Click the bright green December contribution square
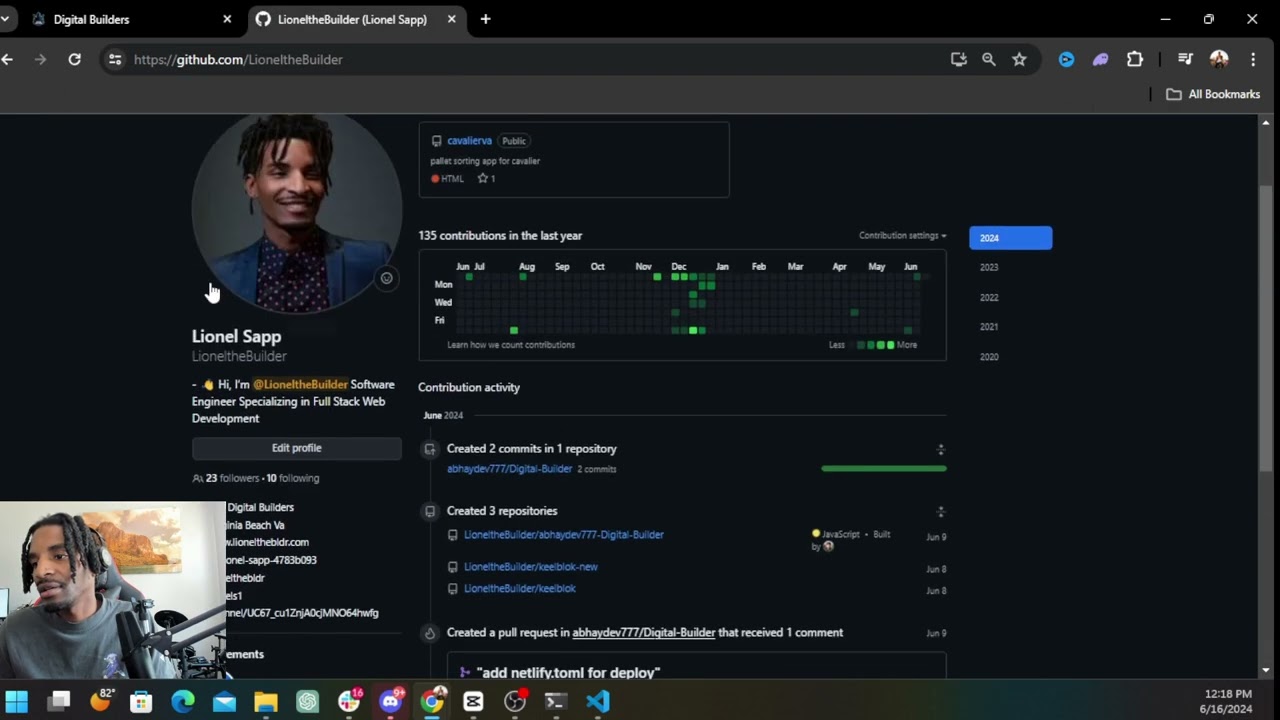1280x720 pixels. pos(693,330)
